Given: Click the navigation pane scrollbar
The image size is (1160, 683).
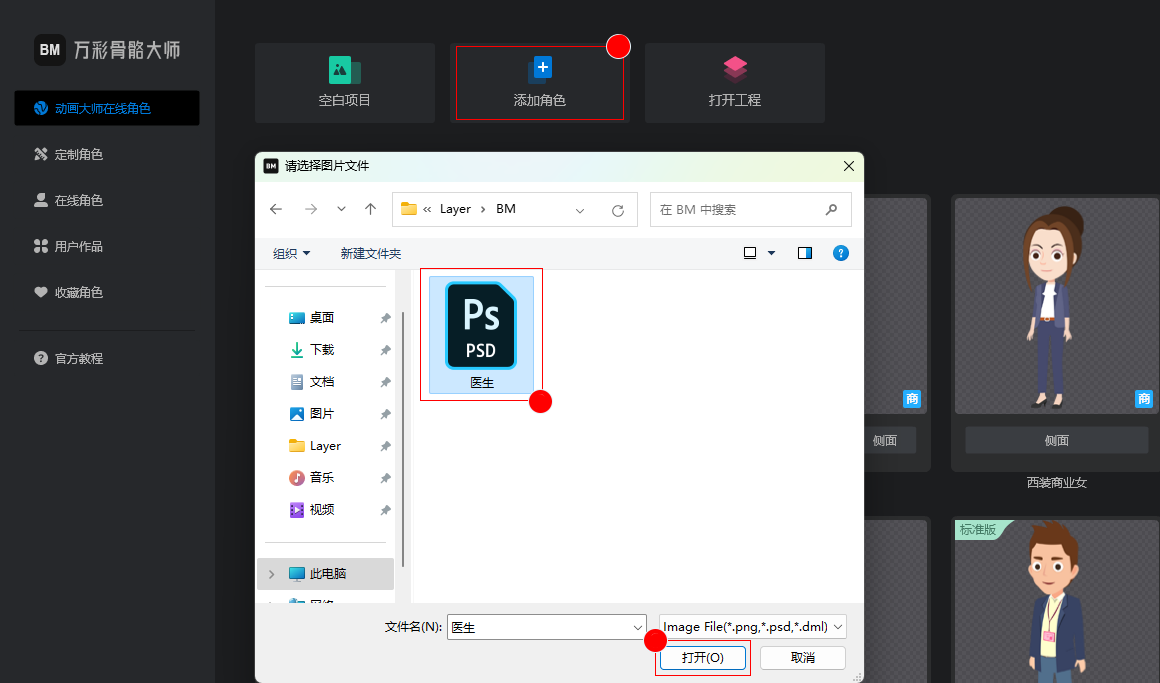Looking at the screenshot, I should [403, 437].
